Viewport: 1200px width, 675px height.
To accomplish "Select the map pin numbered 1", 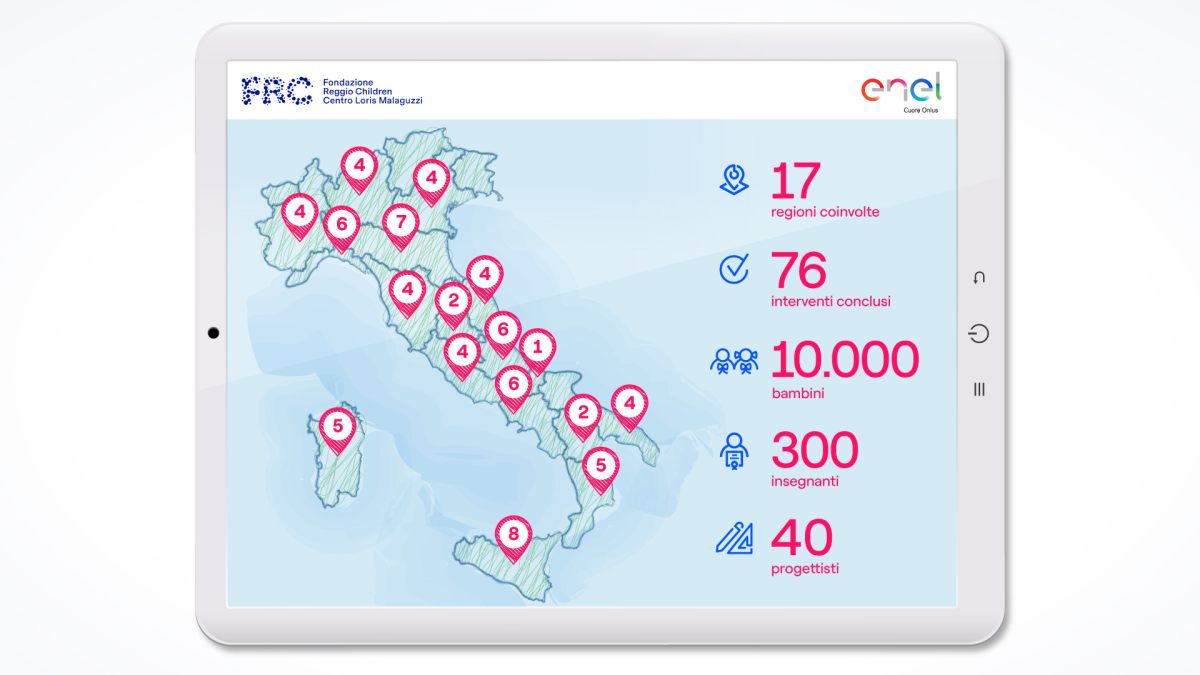I will coord(536,348).
